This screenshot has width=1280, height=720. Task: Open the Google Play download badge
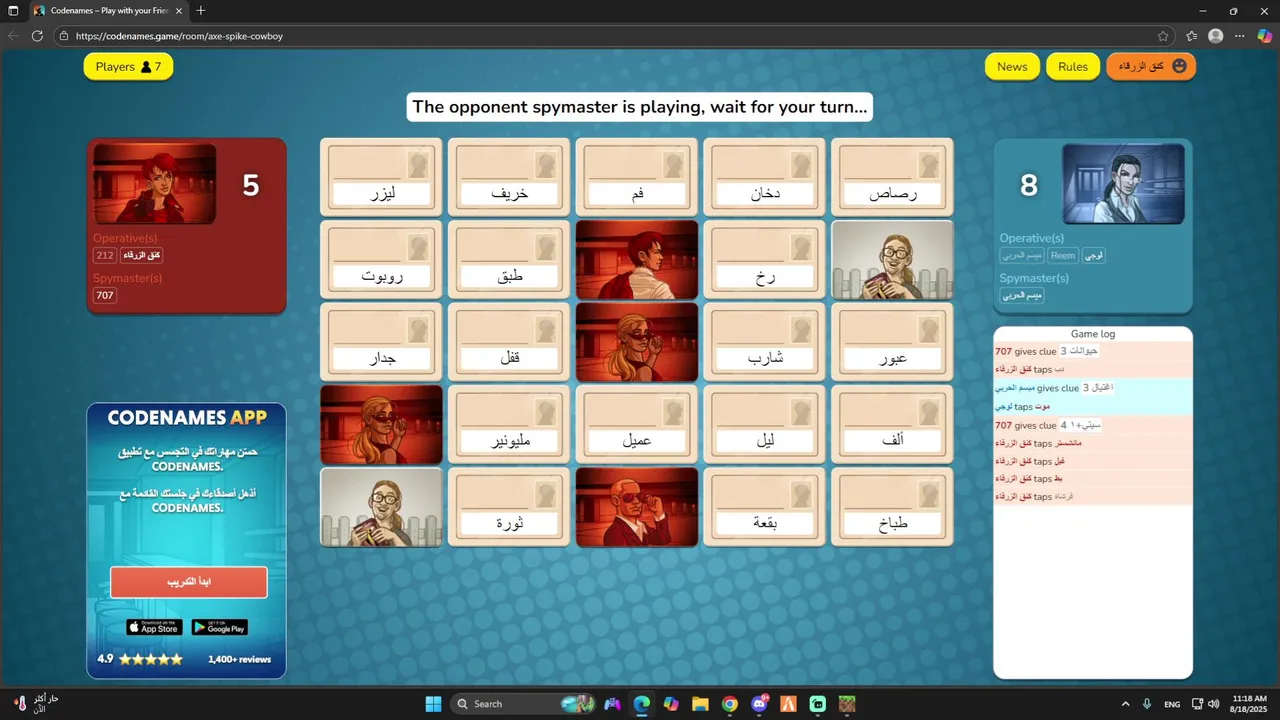click(219, 627)
